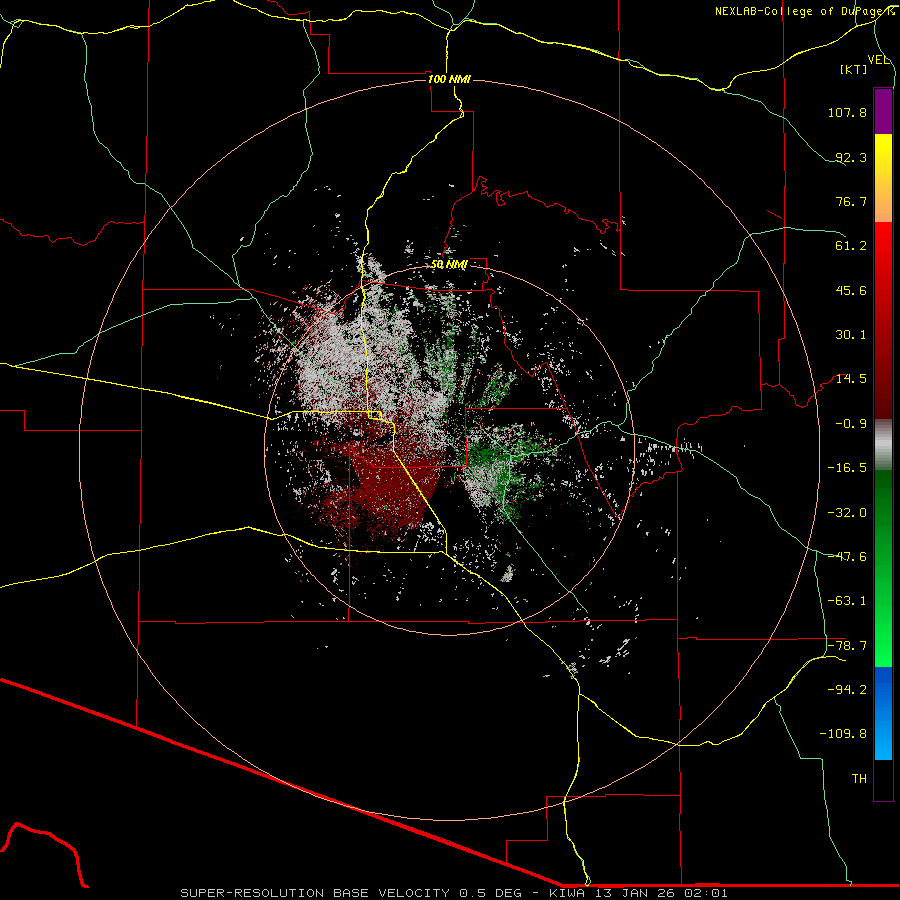The image size is (900, 900).
Task: Click the 61.2 legend value
Action: (x=851, y=246)
